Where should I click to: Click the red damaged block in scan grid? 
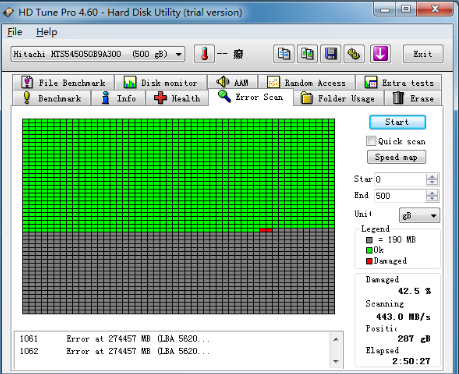point(266,230)
